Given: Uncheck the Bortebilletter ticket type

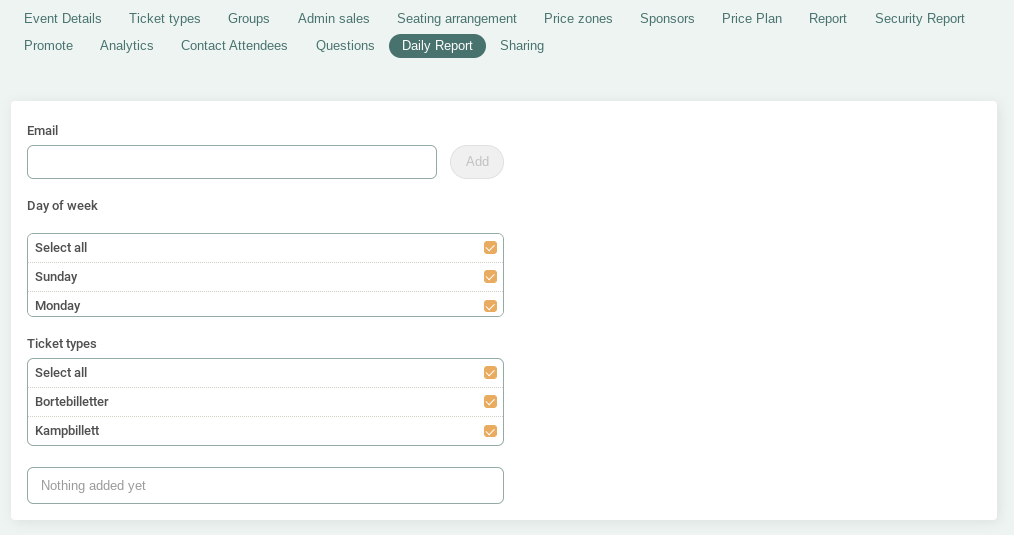Looking at the screenshot, I should pyautogui.click(x=490, y=402).
